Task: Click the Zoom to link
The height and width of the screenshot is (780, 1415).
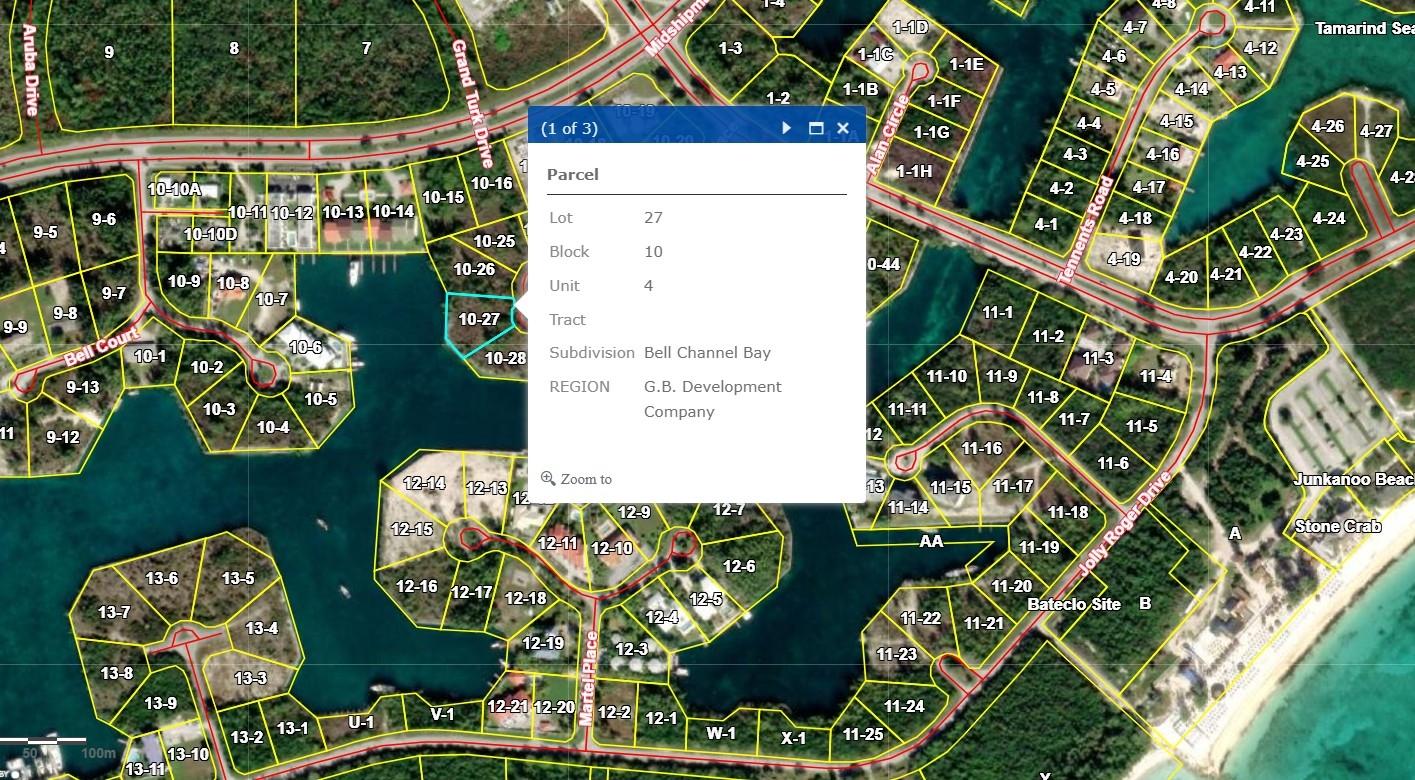Action: (585, 479)
